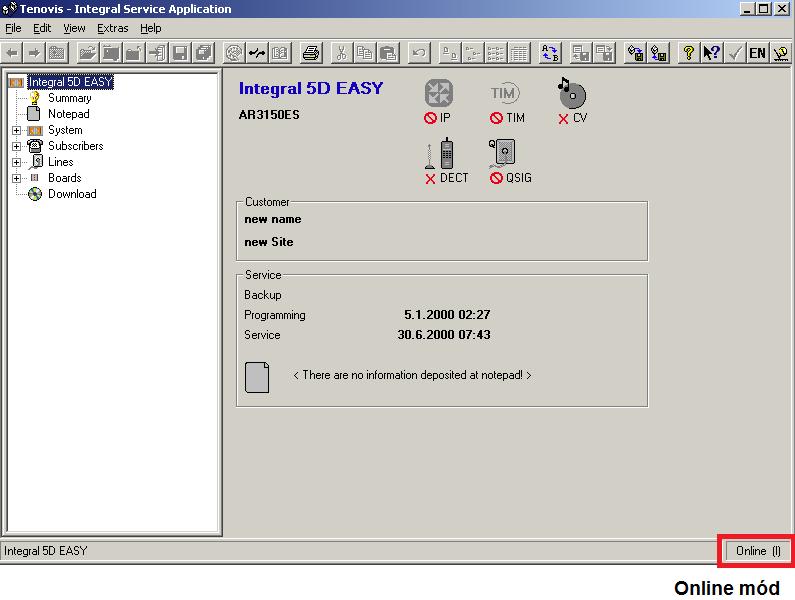Click the Save floppy disk toolbar icon

pos(180,53)
